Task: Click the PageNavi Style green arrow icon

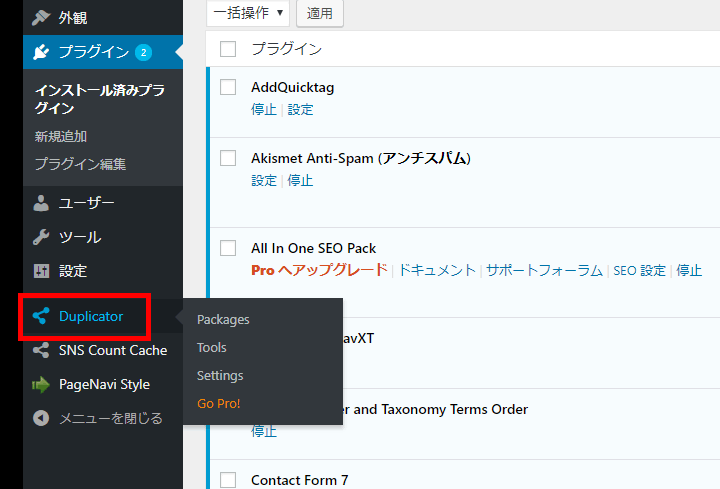Action: pyautogui.click(x=41, y=384)
